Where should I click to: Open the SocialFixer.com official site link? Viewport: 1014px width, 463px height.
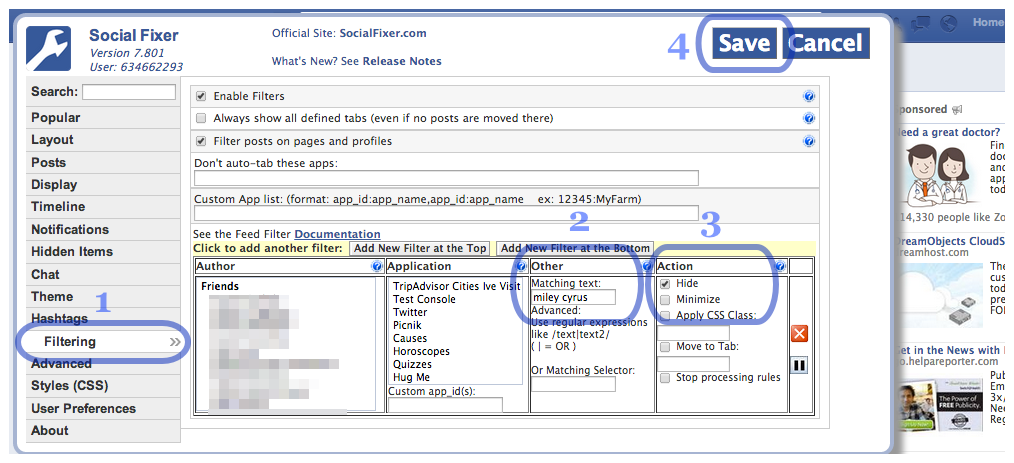[x=383, y=34]
